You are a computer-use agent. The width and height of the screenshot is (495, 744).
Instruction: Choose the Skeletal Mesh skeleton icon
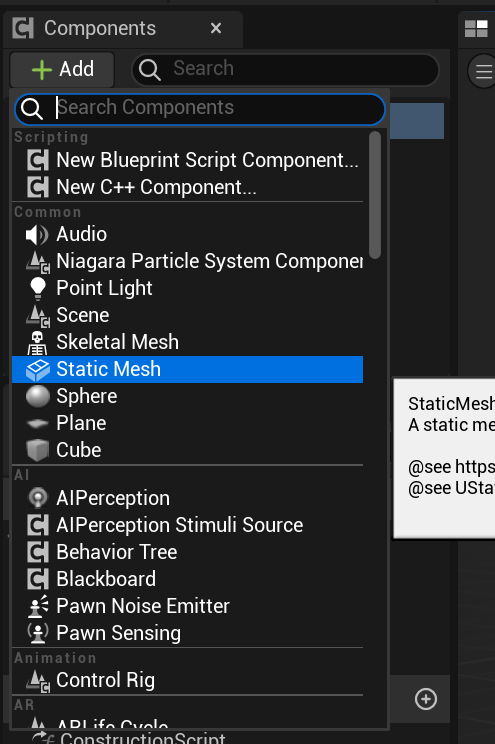[37, 343]
